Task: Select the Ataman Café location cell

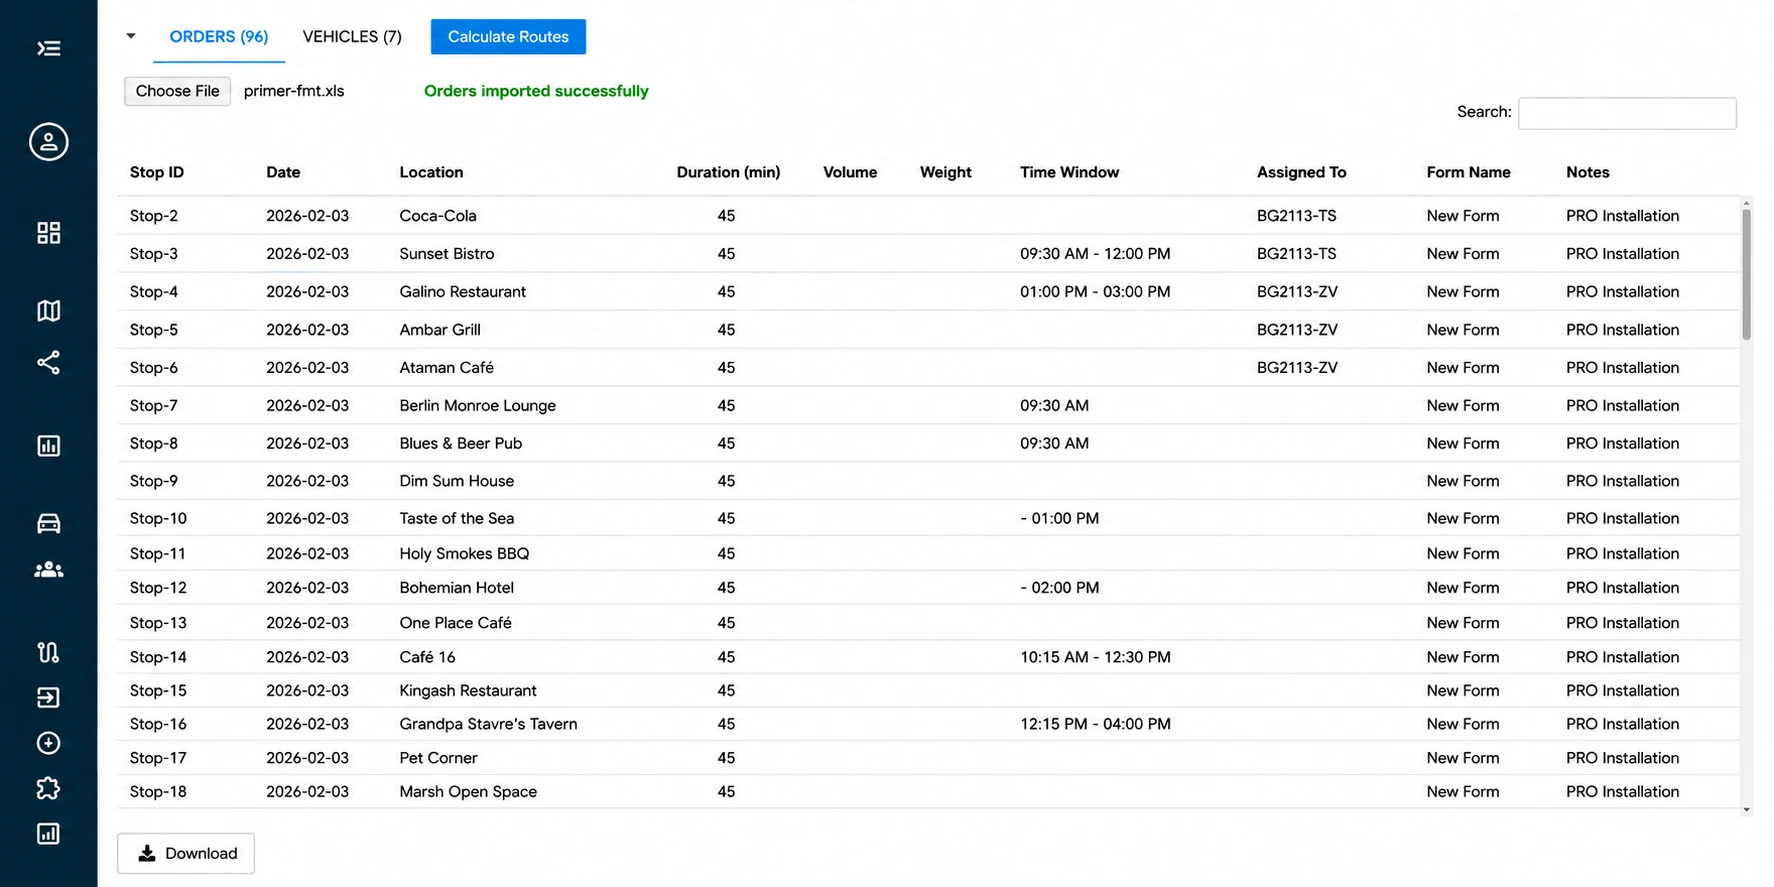Action: point(446,368)
